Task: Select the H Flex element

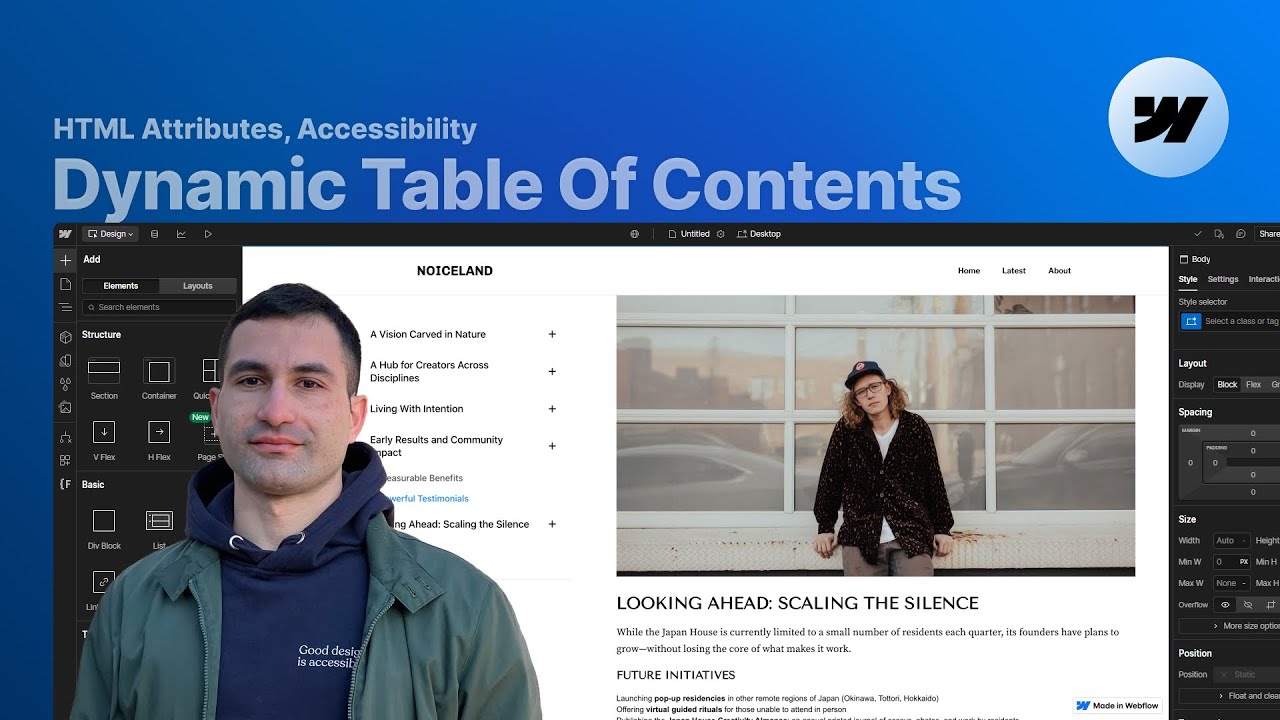Action: click(x=159, y=440)
